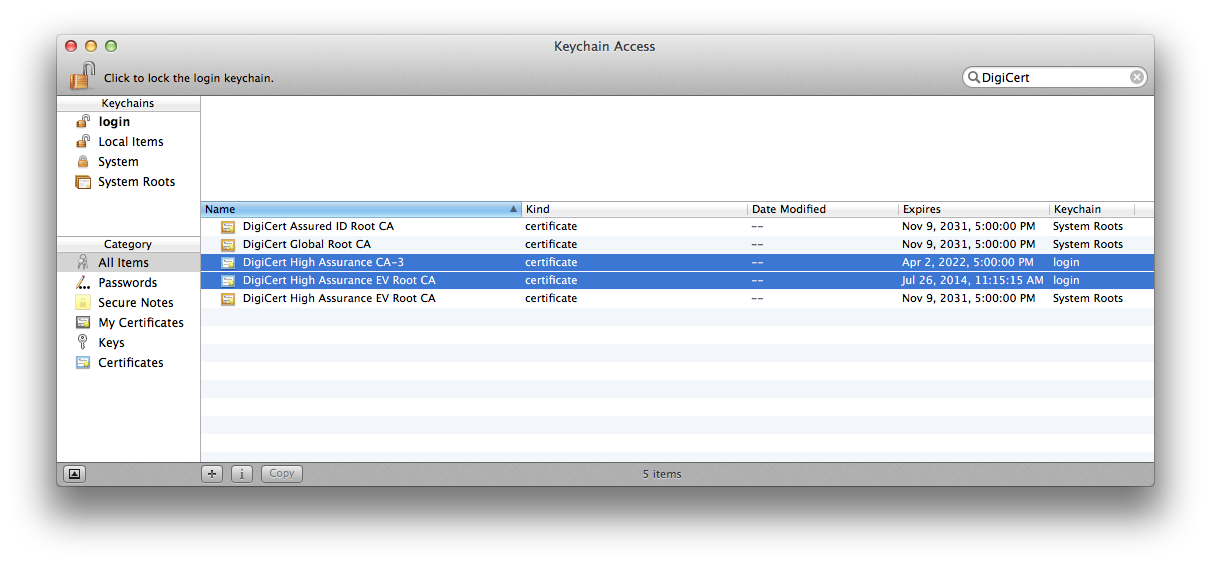Minimize the Keychain Access window
The image size is (1211, 565).
pos(91,46)
